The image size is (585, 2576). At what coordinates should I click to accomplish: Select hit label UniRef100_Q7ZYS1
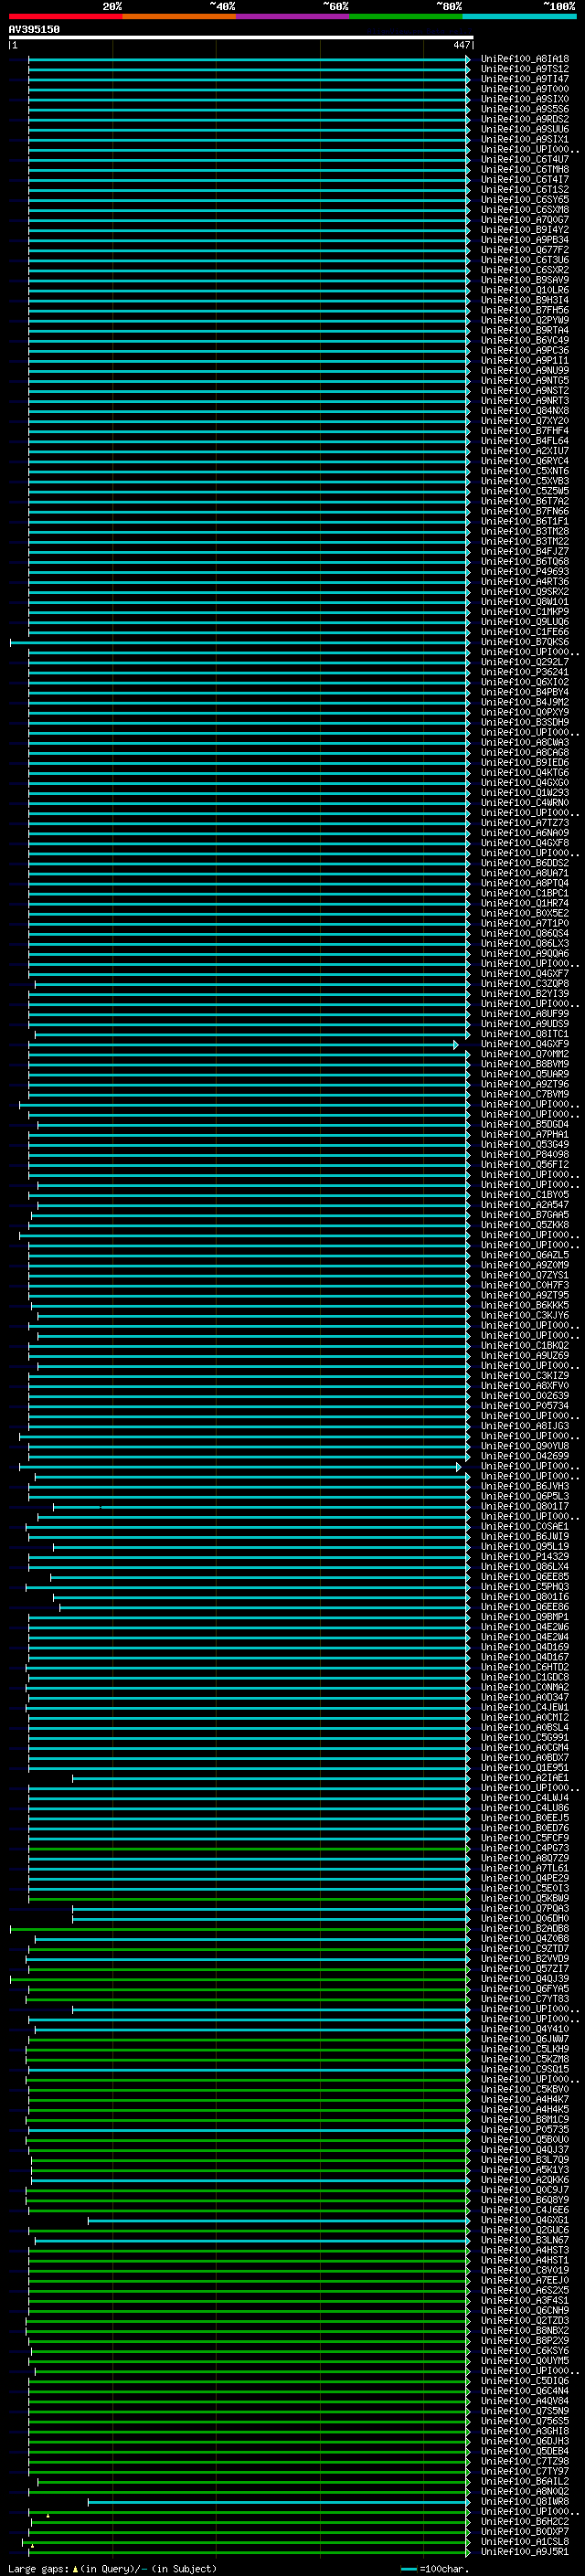(524, 1275)
